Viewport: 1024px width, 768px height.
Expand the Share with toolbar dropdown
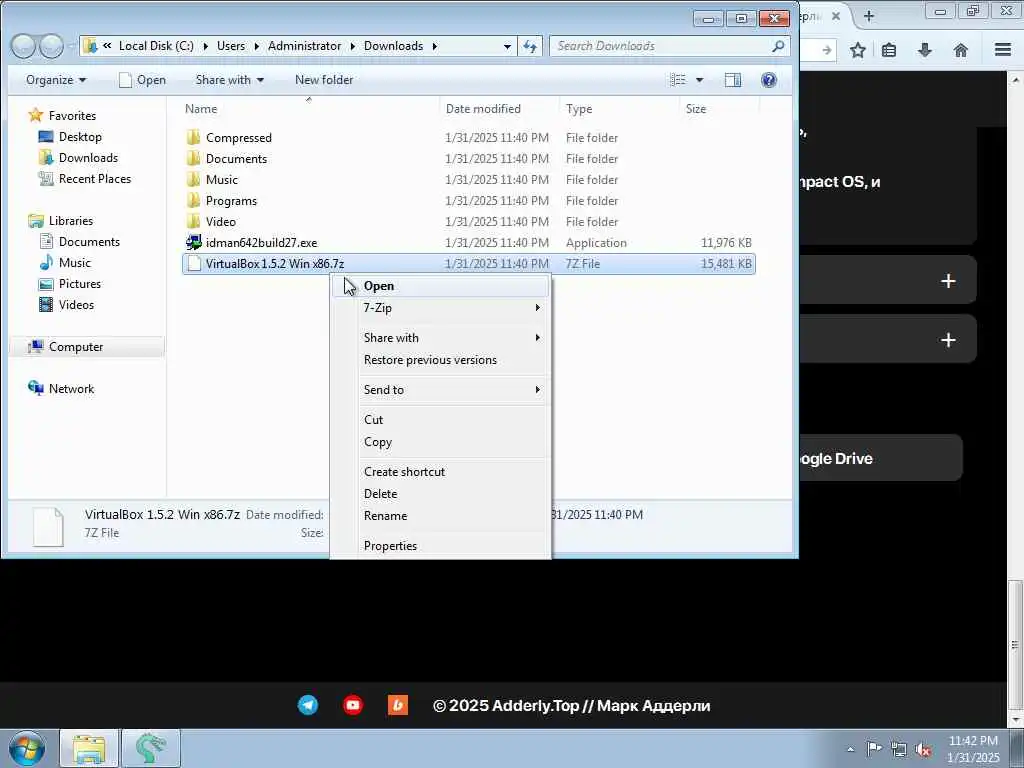pos(229,80)
